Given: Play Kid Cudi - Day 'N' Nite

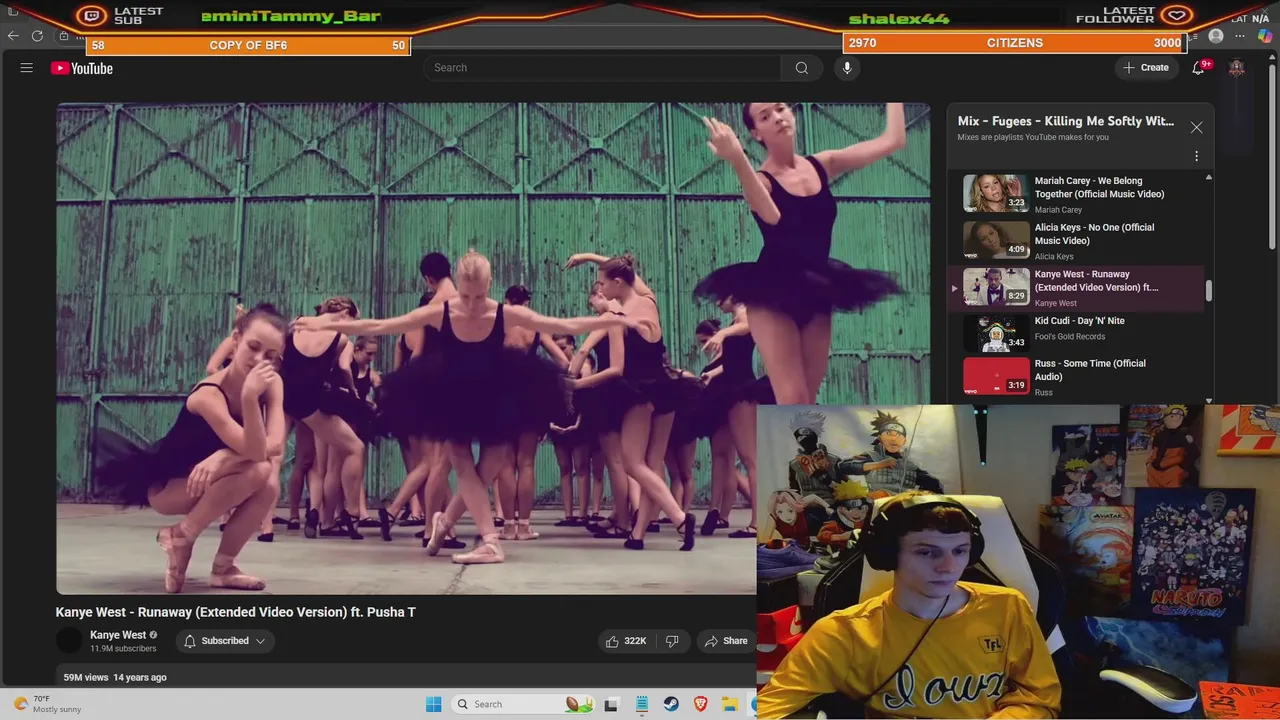Looking at the screenshot, I should [x=1077, y=334].
